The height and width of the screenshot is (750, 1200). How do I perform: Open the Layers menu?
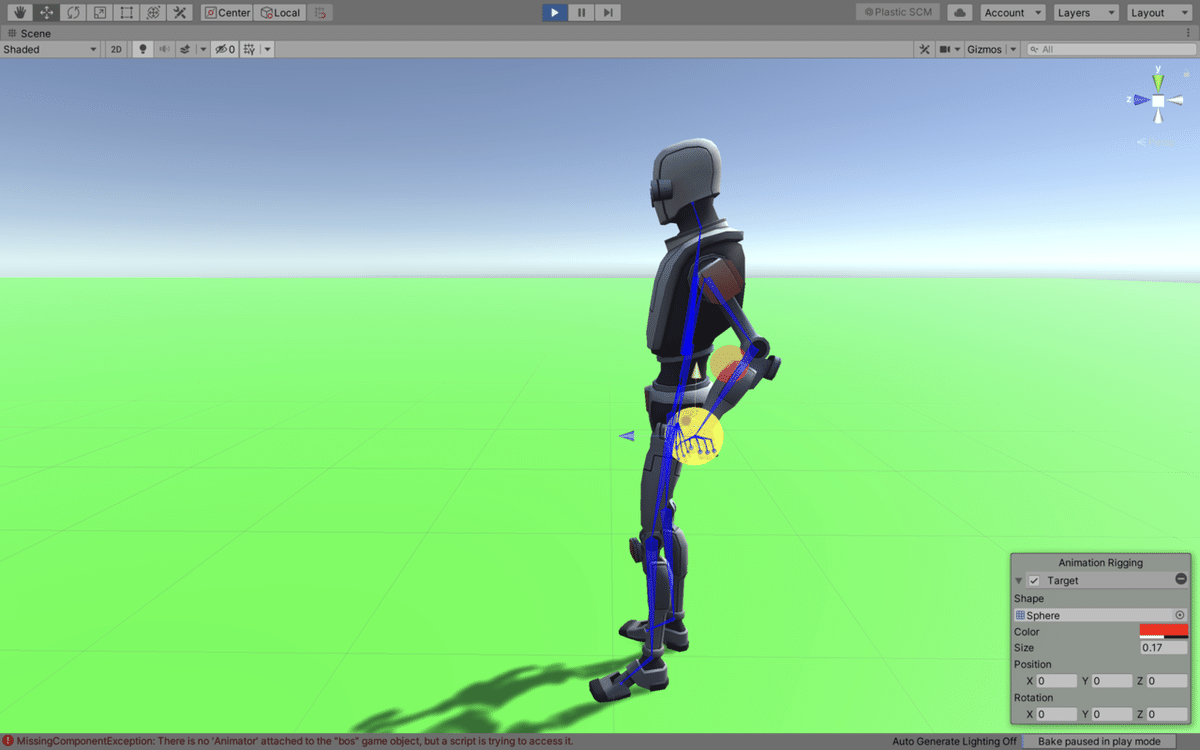coord(1086,12)
